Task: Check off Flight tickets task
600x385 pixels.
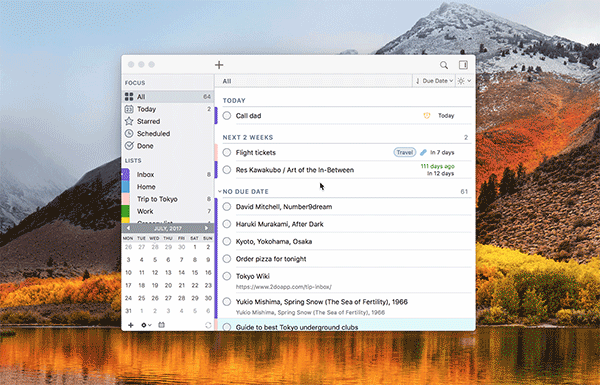Action: tap(227, 152)
